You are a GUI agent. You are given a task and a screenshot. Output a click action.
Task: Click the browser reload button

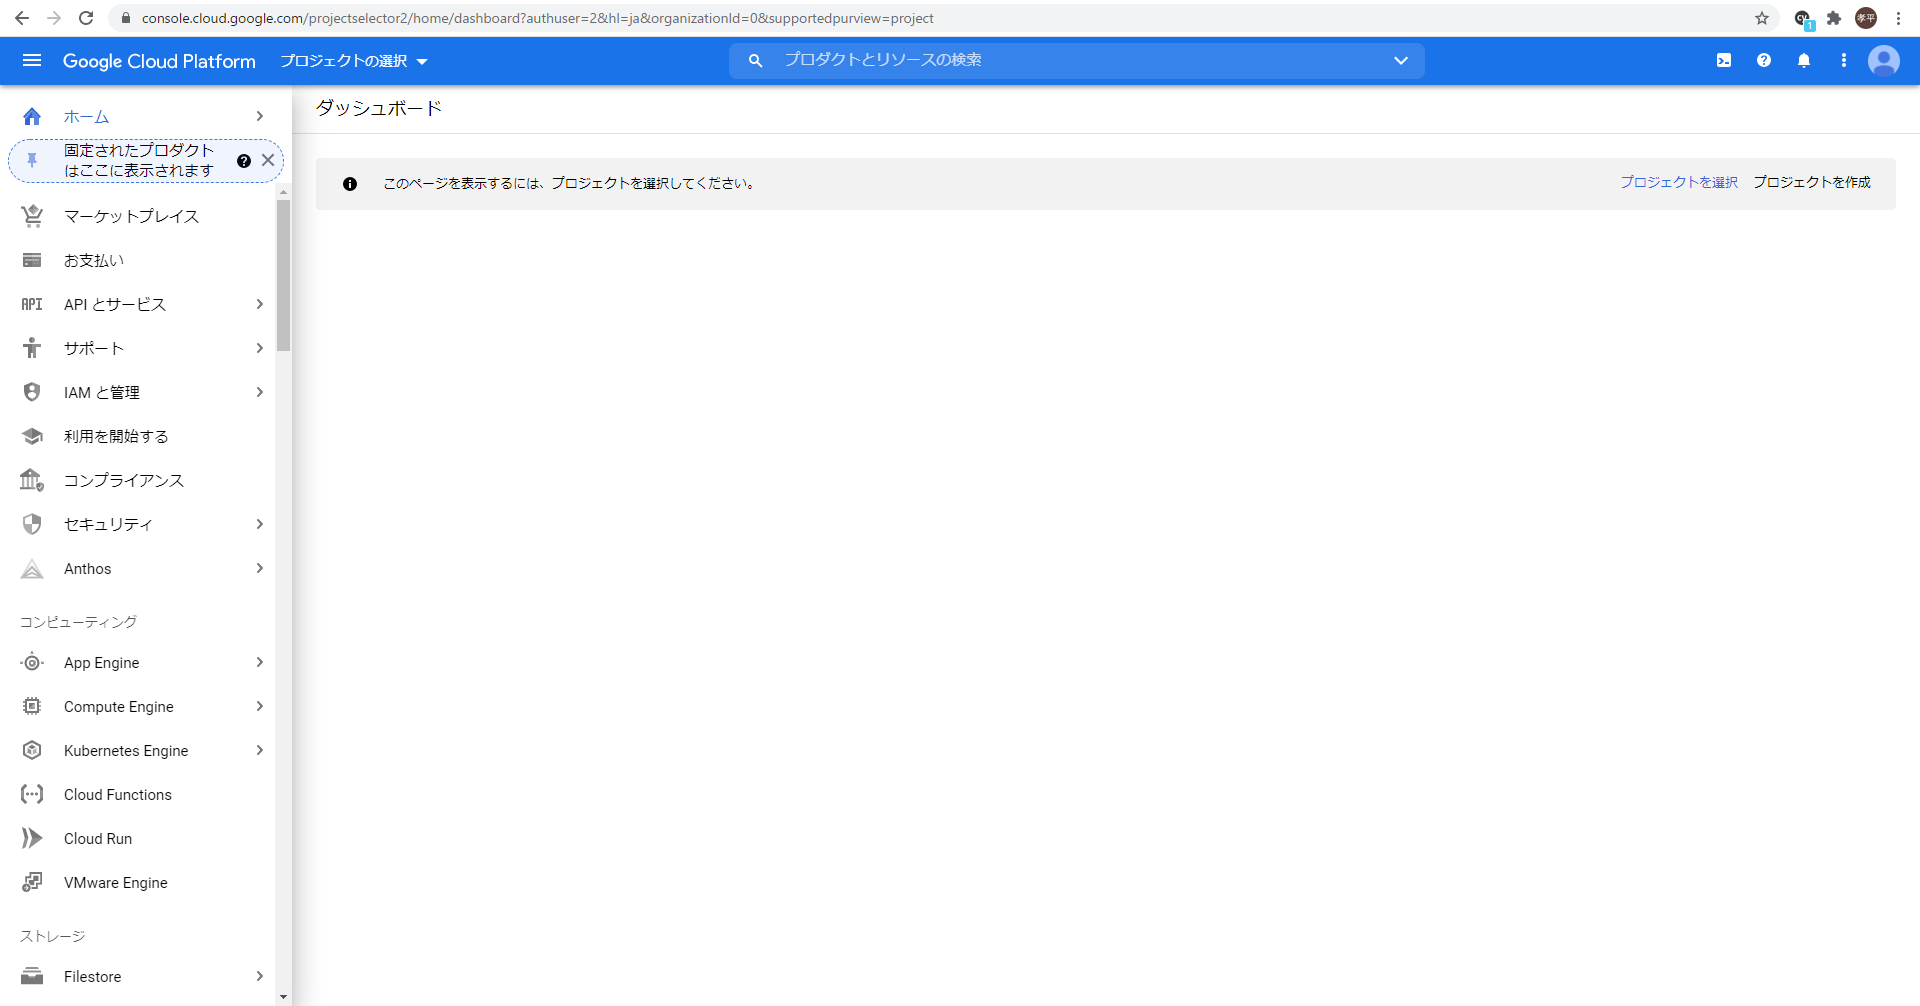point(86,18)
